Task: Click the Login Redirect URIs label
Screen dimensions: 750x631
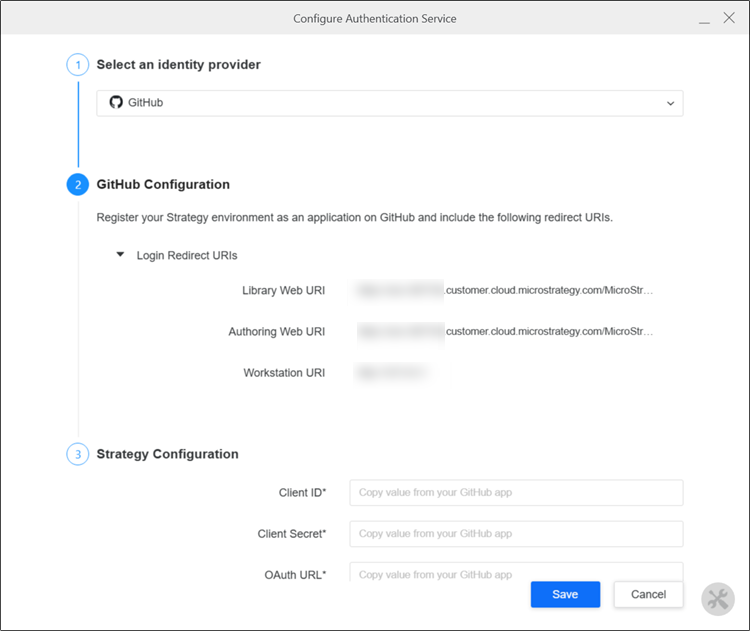Action: 187,255
